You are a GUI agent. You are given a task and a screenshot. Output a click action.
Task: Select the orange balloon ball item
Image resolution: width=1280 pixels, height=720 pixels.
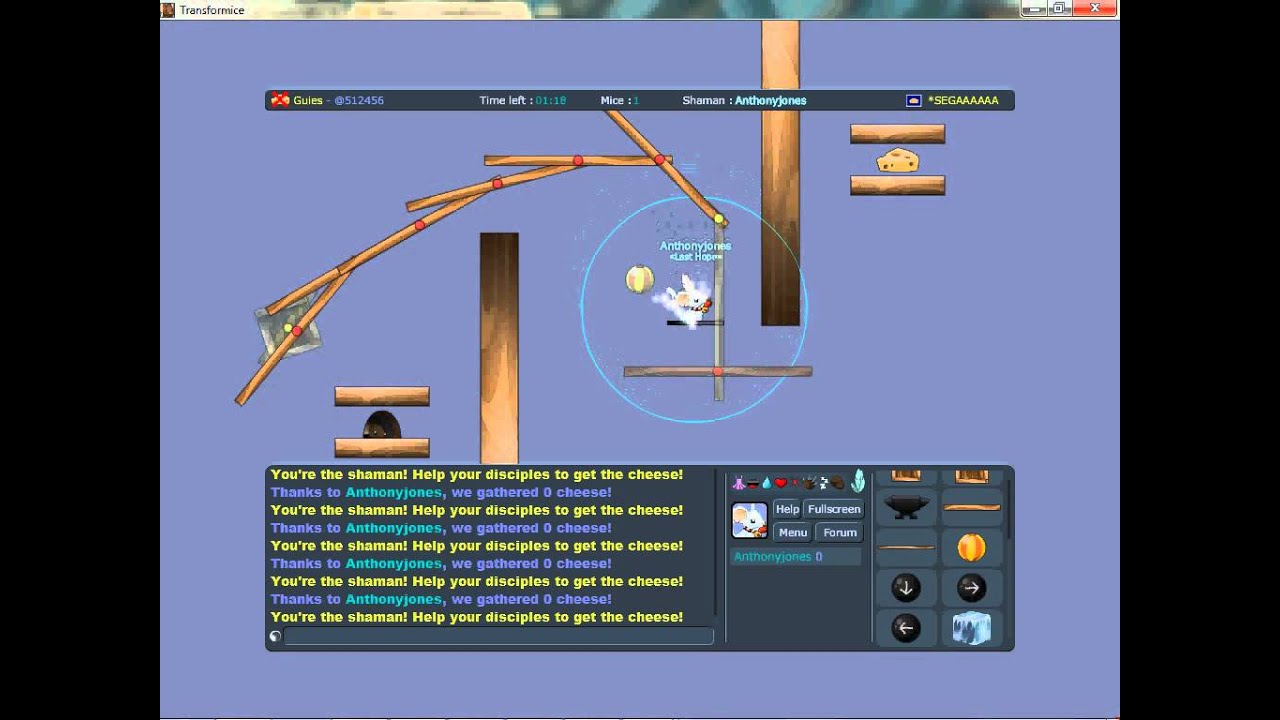pos(971,547)
